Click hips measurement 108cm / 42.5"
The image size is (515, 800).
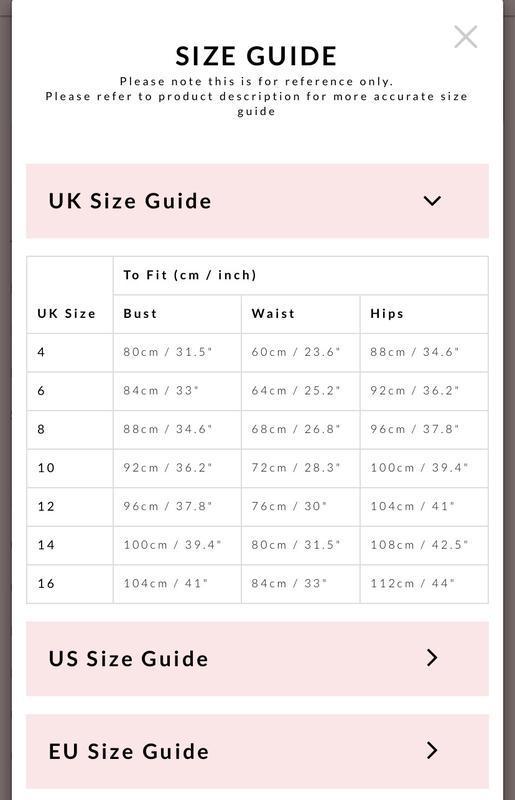419,545
